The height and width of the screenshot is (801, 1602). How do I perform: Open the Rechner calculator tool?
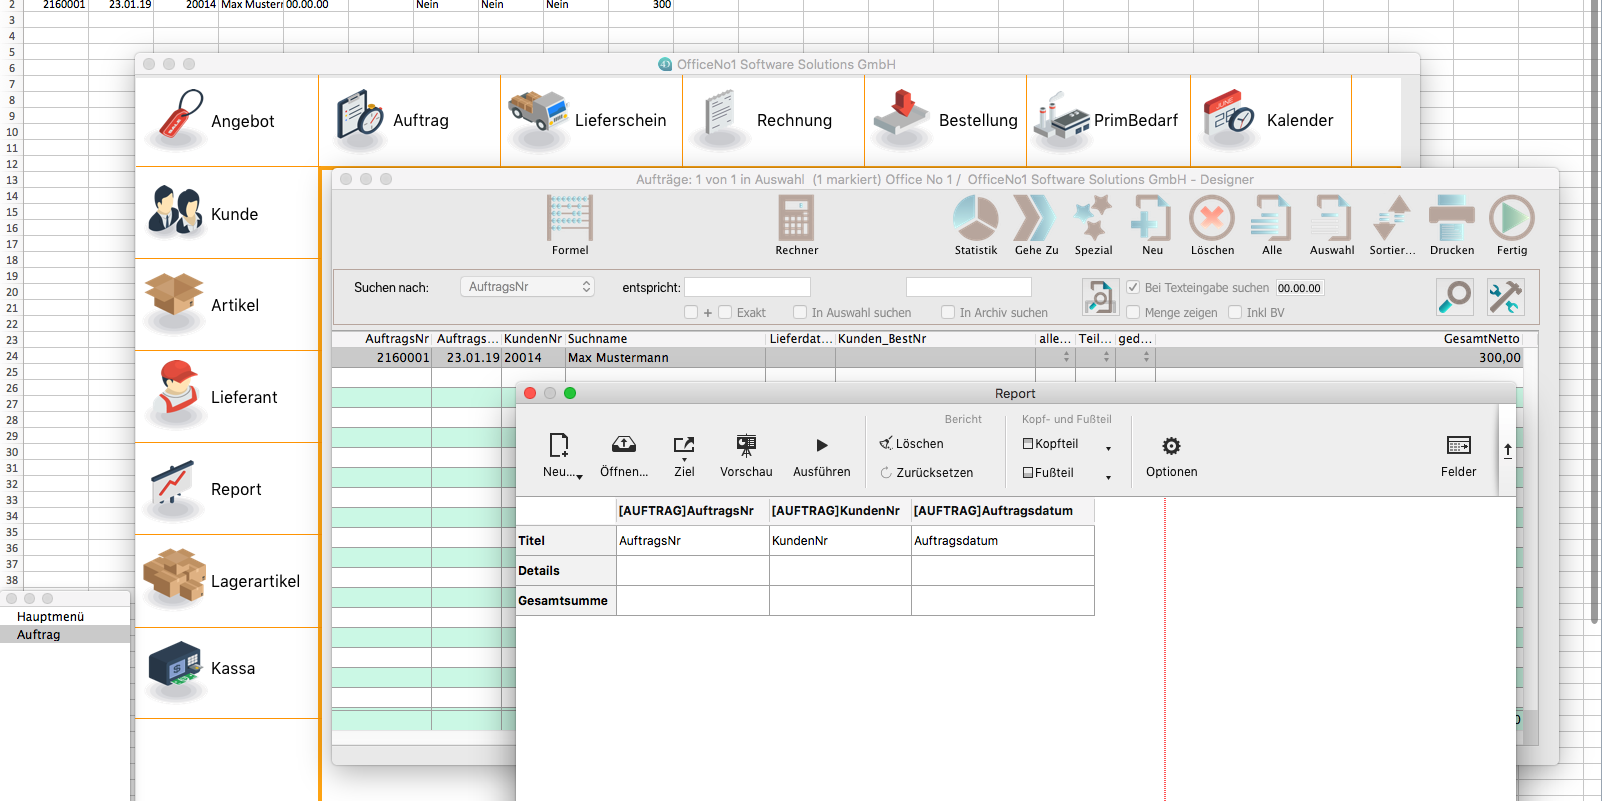coord(796,225)
